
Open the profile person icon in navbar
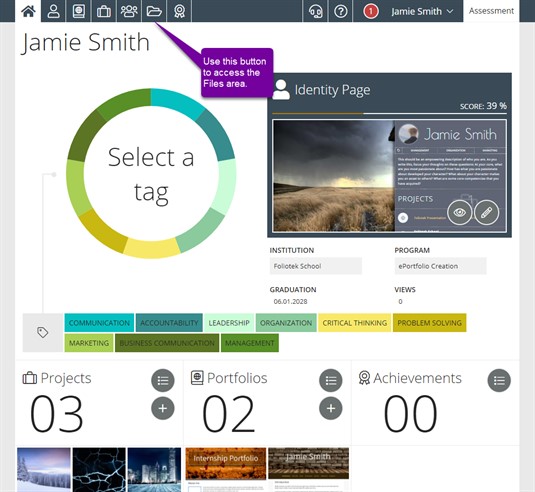click(x=54, y=11)
